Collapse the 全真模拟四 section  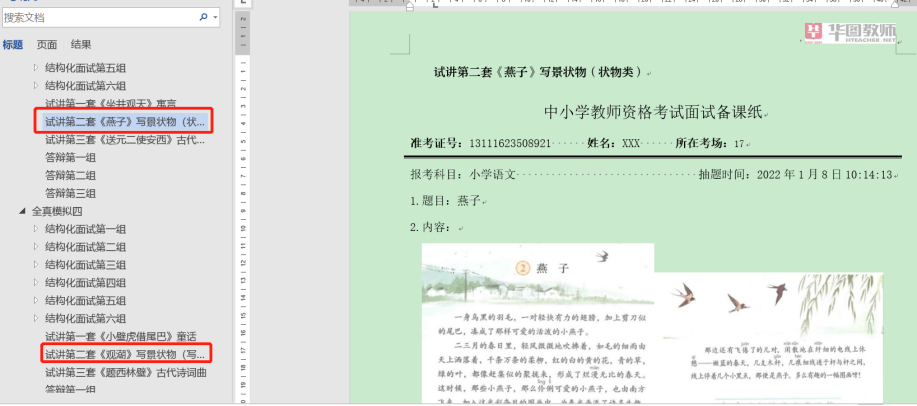pos(23,212)
